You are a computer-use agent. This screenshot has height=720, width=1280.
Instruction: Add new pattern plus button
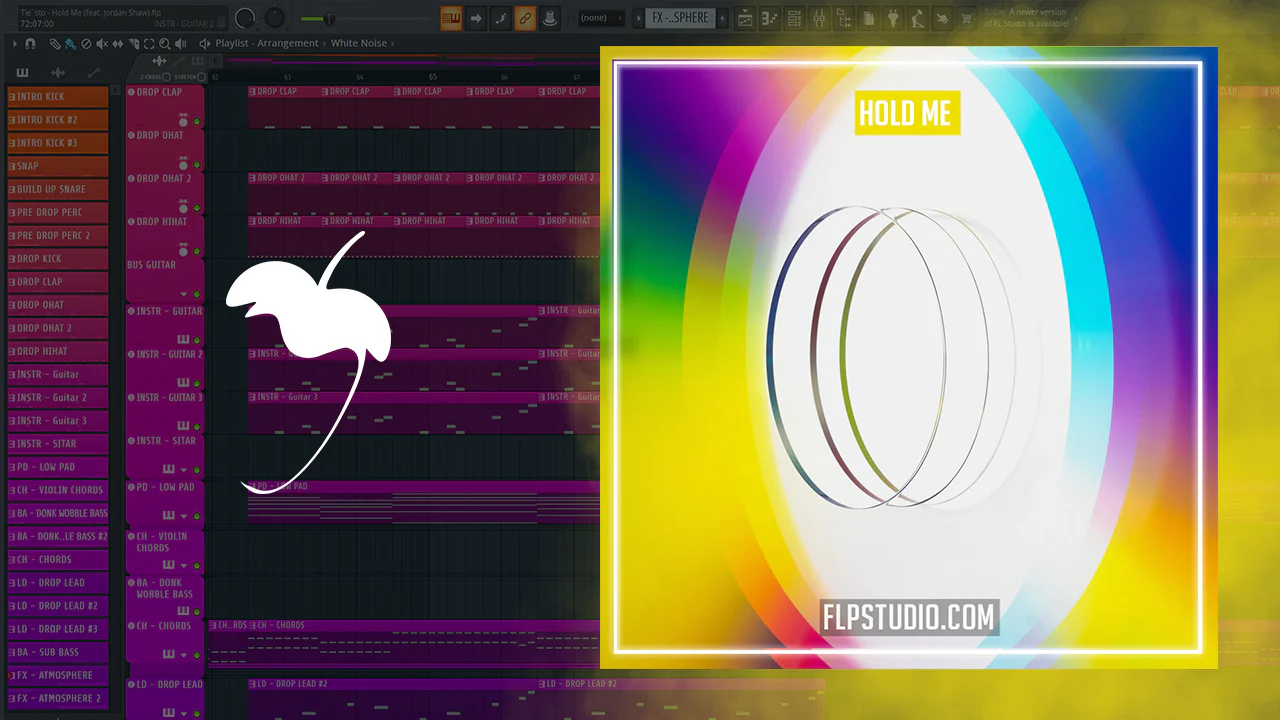[x=723, y=18]
